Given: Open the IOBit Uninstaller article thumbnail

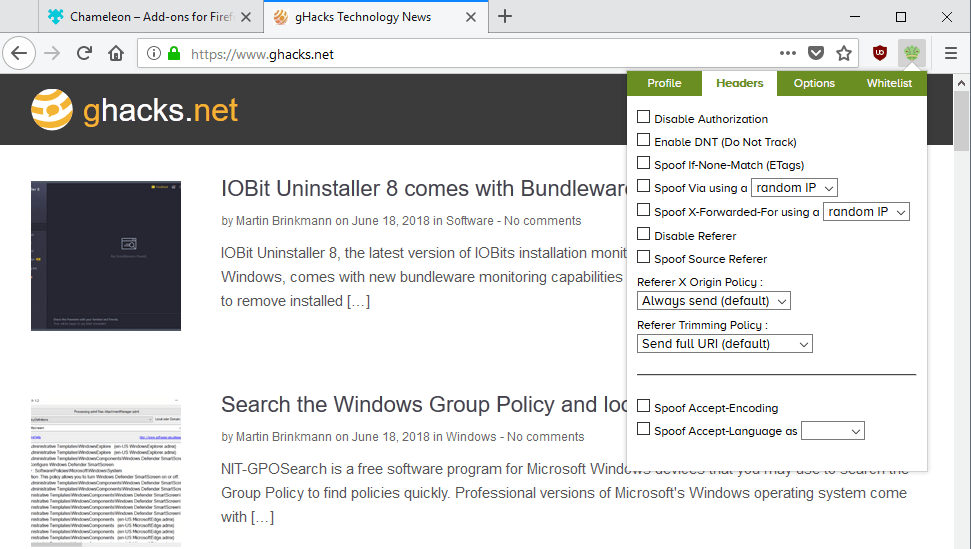Looking at the screenshot, I should (x=106, y=256).
